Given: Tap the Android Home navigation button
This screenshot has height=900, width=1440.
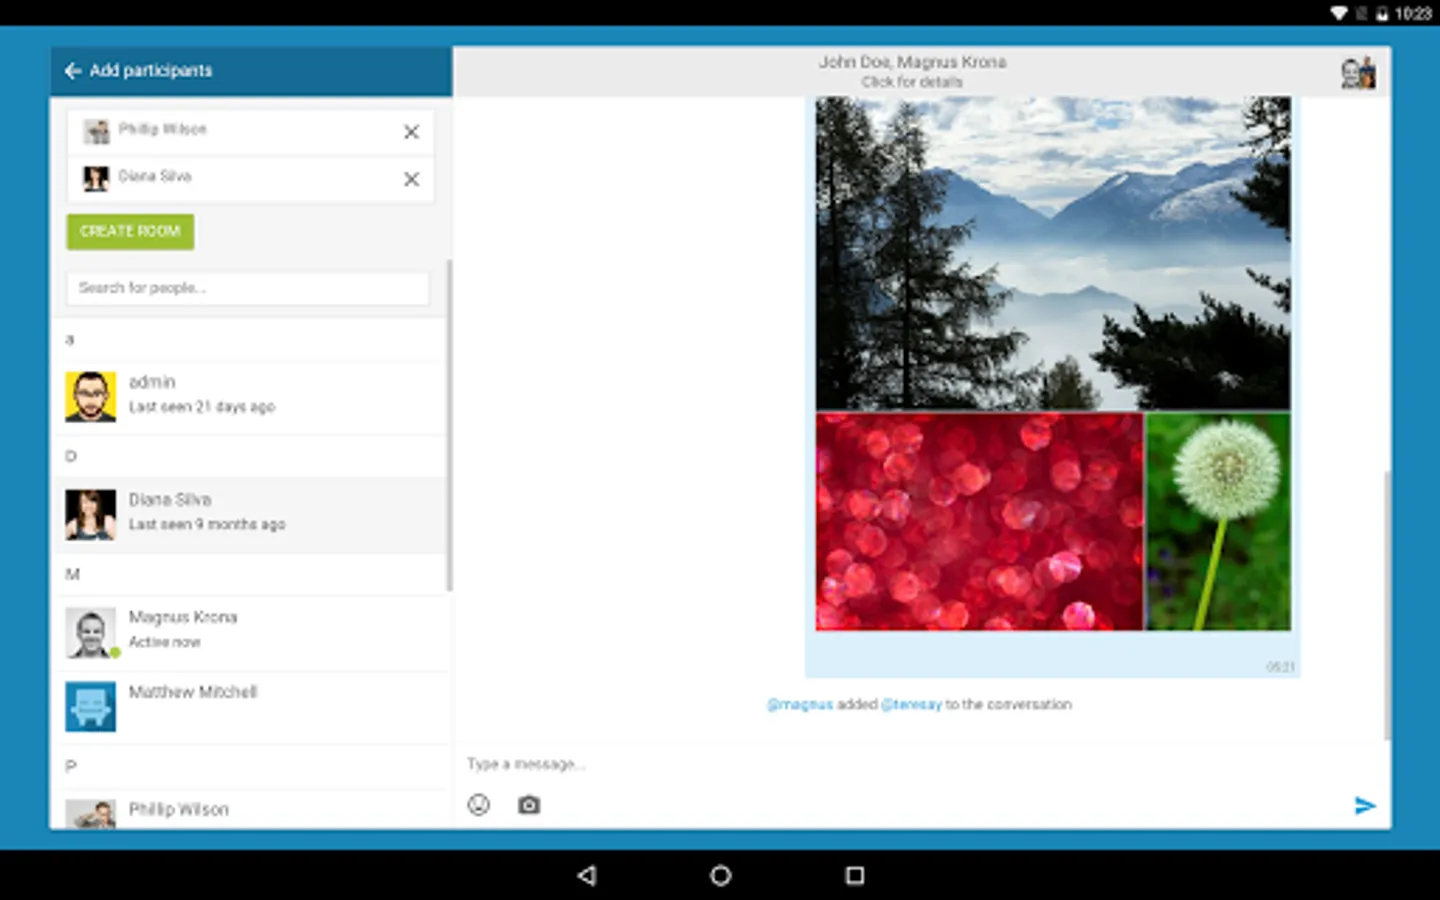Looking at the screenshot, I should click(x=720, y=876).
